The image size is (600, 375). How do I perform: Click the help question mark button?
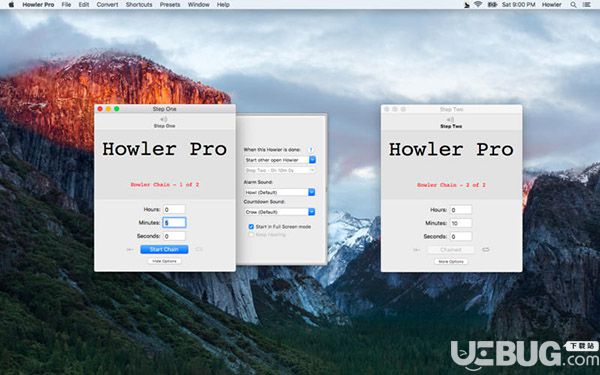point(311,150)
